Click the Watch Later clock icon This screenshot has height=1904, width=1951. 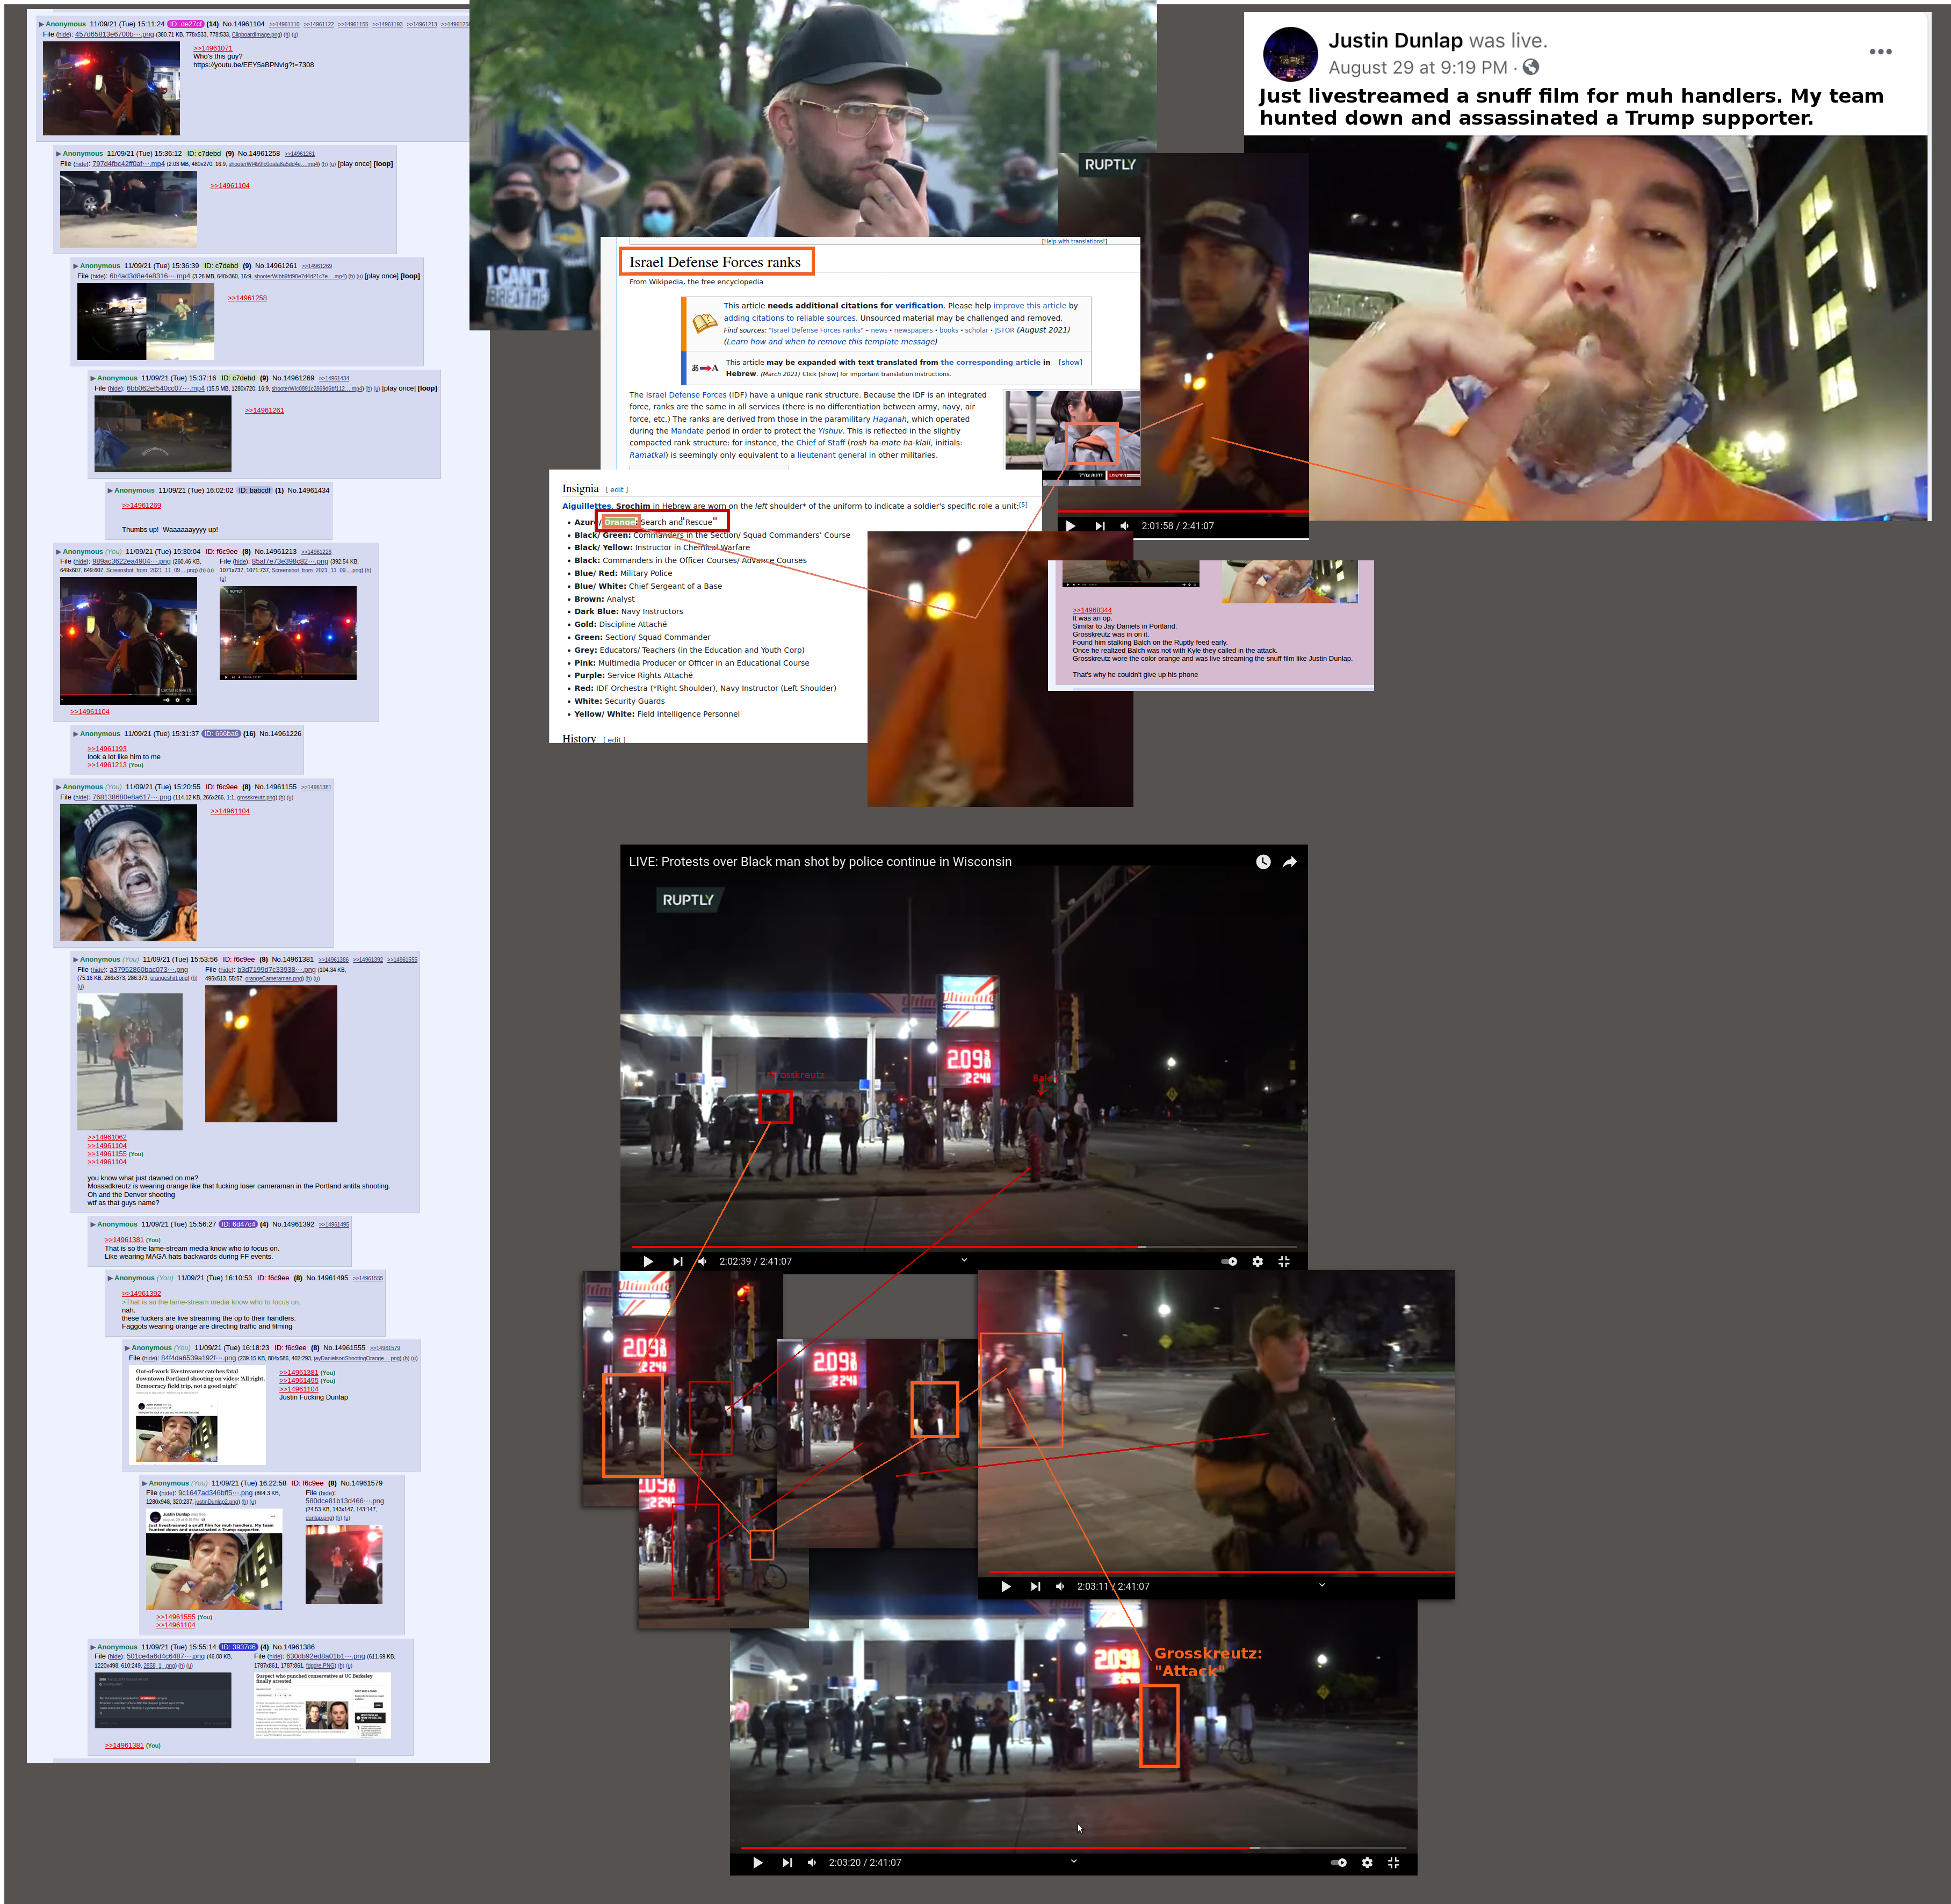(1263, 862)
